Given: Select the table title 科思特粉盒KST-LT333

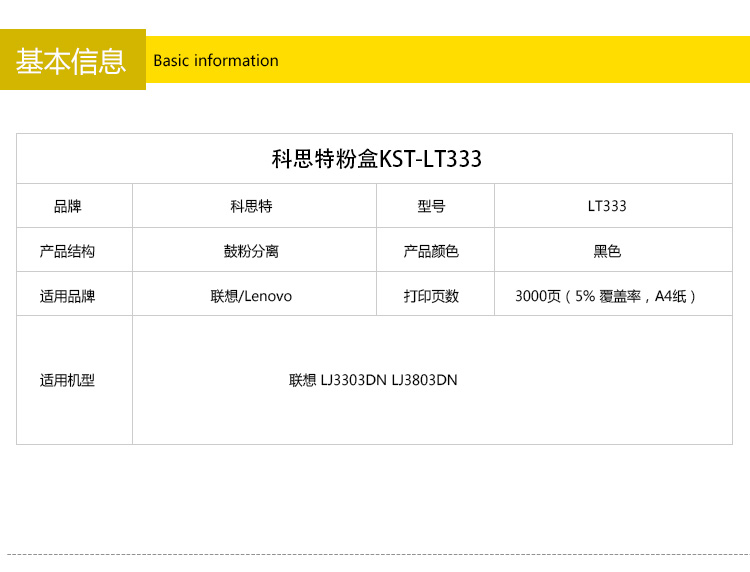Looking at the screenshot, I should coord(376,159).
